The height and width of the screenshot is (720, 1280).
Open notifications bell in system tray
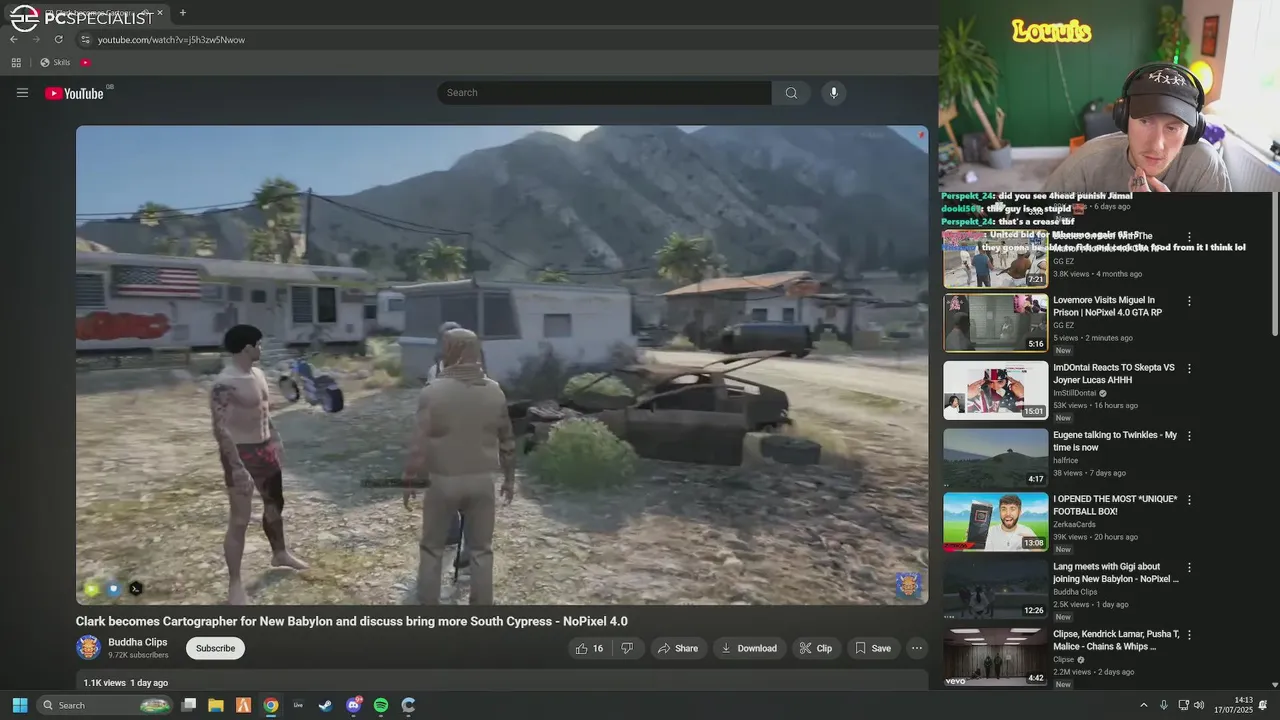click(x=1263, y=705)
